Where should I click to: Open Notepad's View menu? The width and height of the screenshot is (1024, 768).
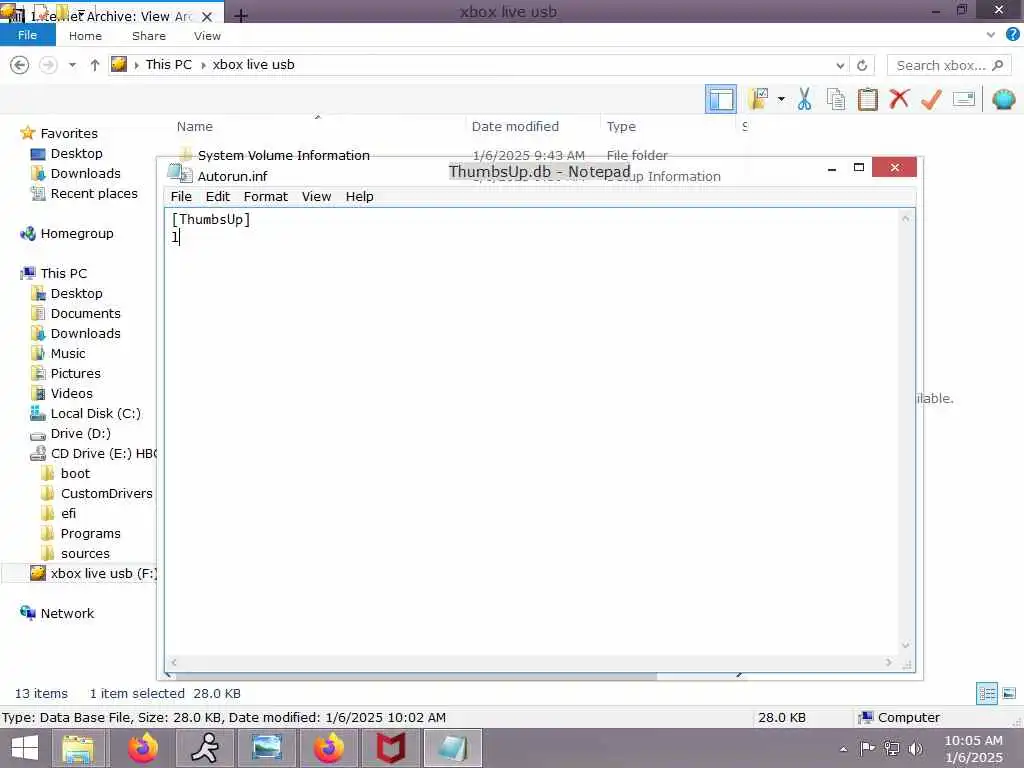[x=316, y=197]
